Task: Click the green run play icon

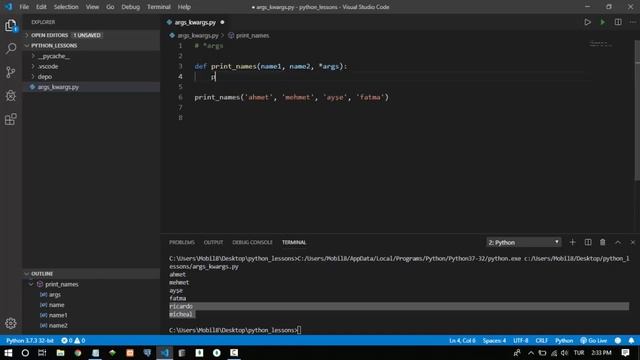Action: click(602, 22)
